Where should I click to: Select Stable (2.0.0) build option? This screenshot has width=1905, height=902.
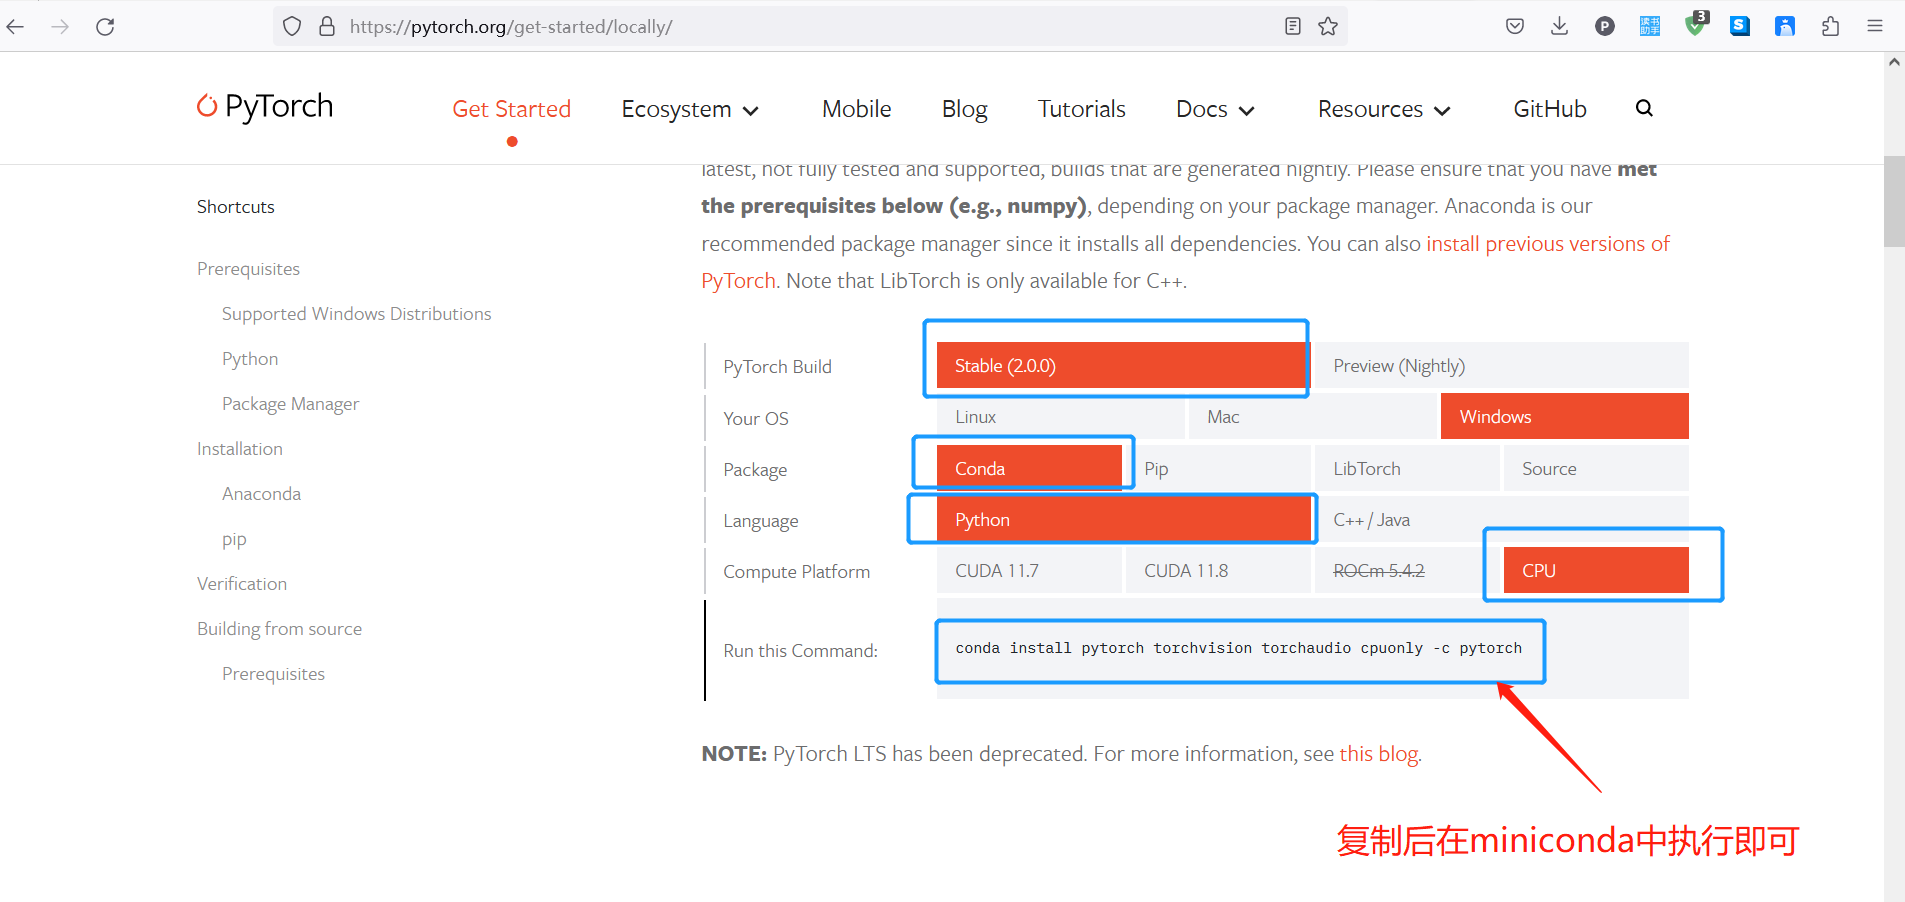tap(1122, 366)
